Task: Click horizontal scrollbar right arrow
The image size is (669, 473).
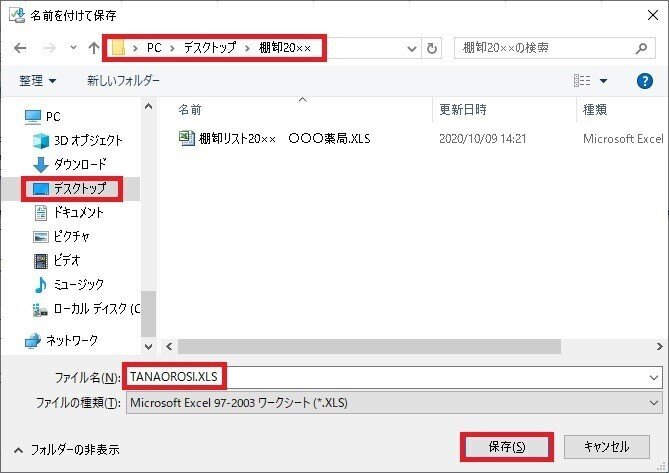Action: point(660,346)
